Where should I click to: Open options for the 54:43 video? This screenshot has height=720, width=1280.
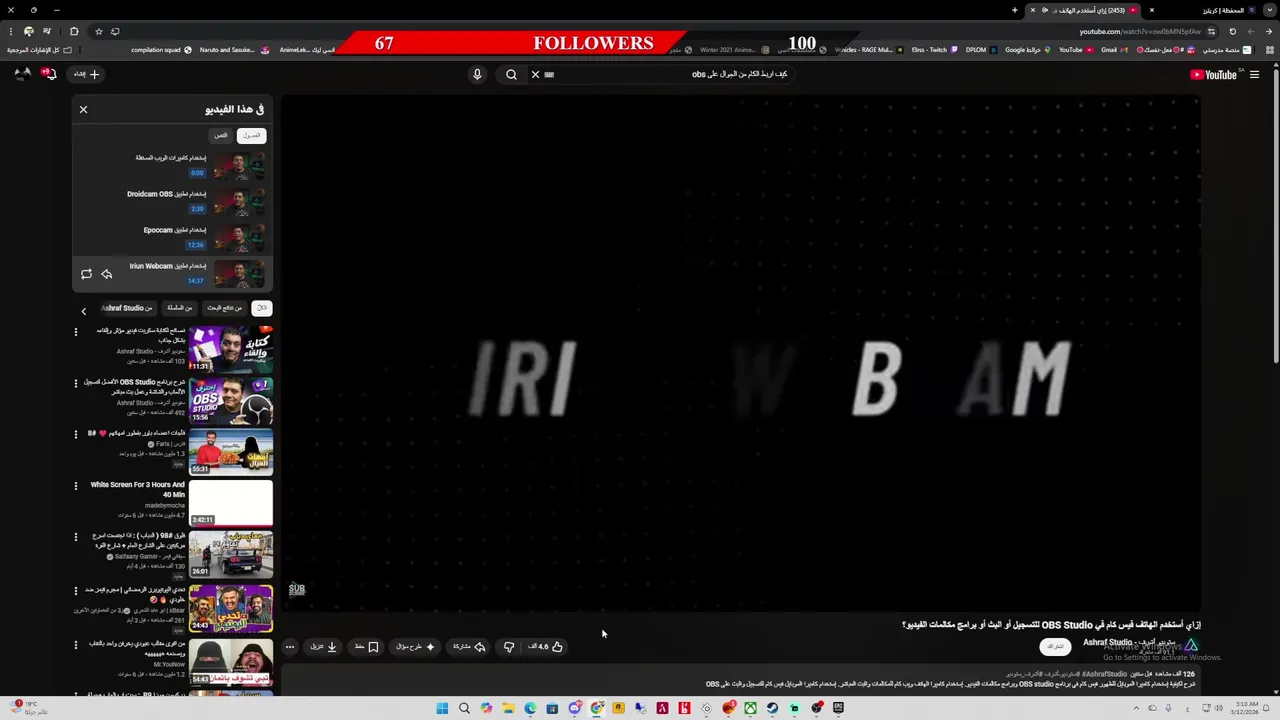coord(75,645)
